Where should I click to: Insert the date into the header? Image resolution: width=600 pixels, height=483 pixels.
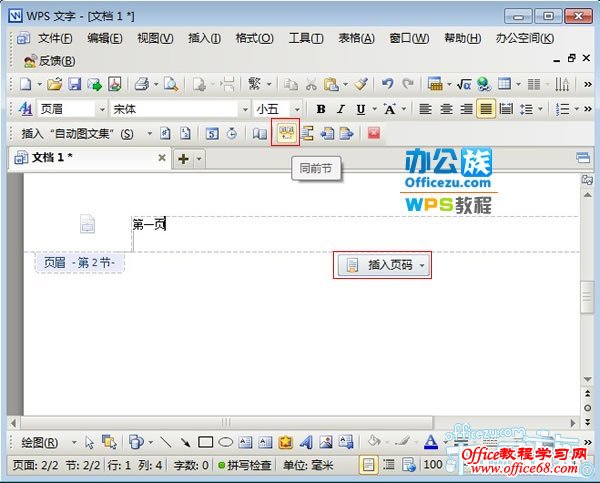pyautogui.click(x=212, y=134)
